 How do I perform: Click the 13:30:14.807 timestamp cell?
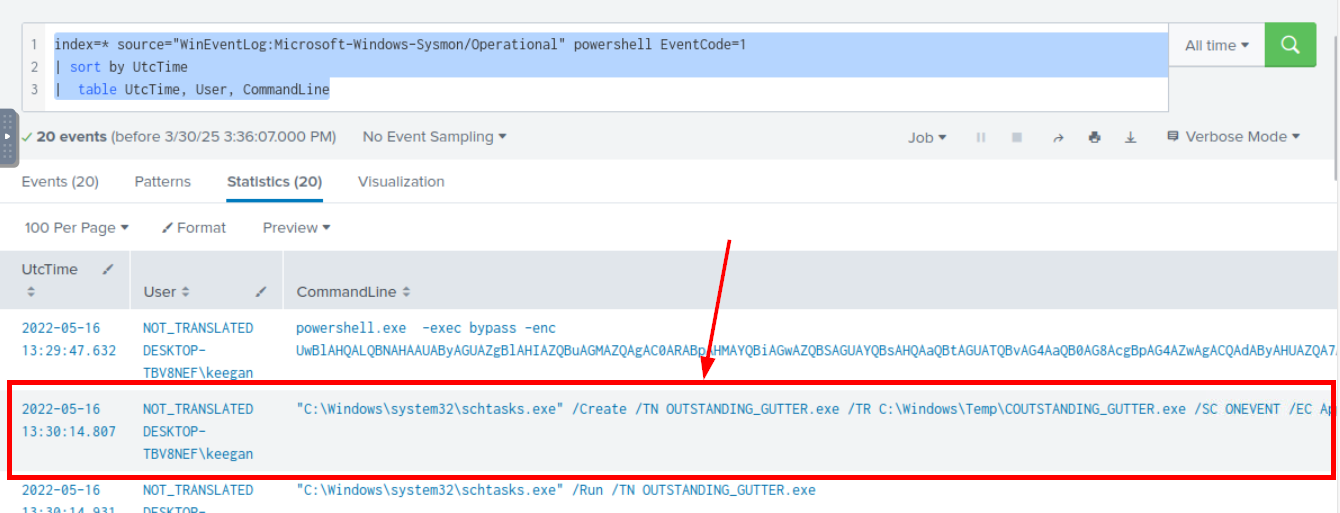[x=68, y=421]
